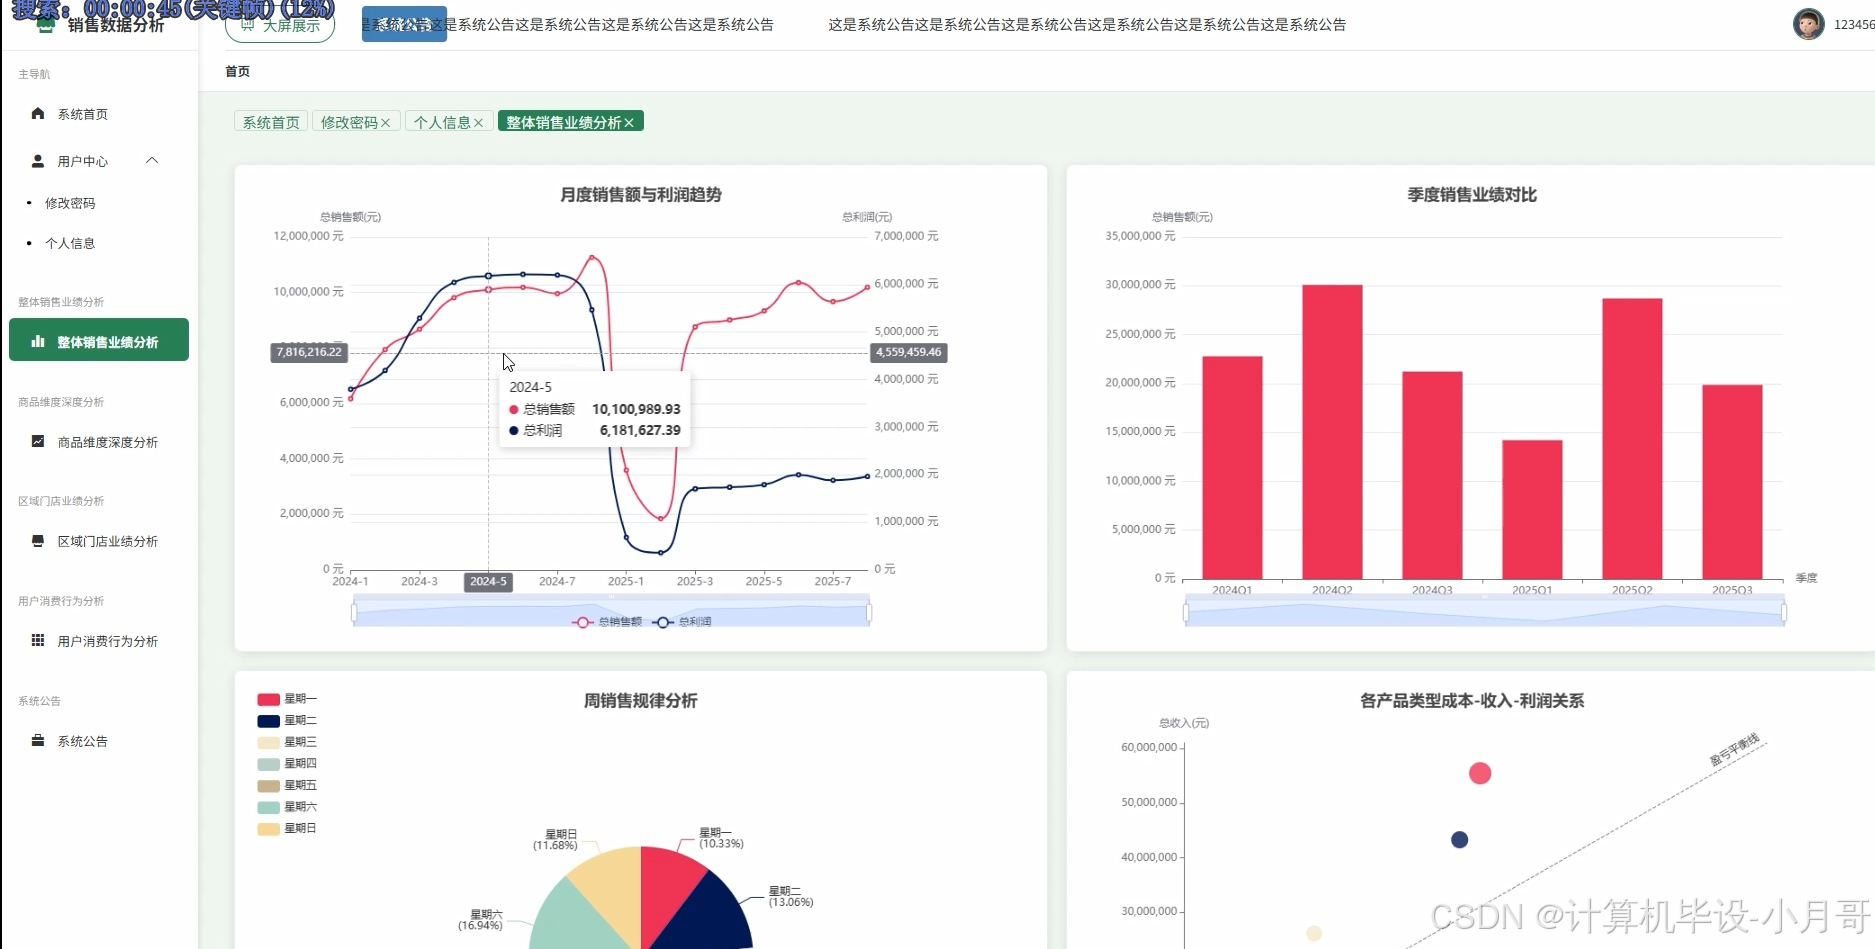The width and height of the screenshot is (1875, 949).
Task: Open 系统首页 home icon in sidebar
Action: (x=38, y=114)
